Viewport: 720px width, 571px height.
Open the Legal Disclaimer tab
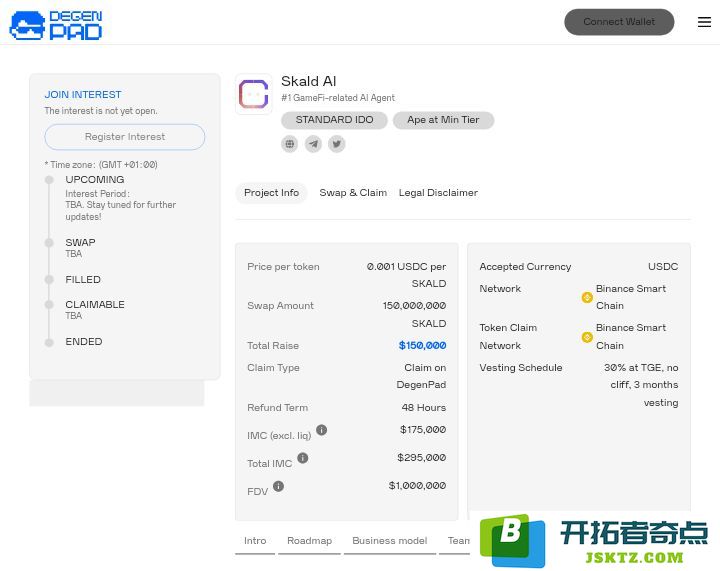coord(438,193)
